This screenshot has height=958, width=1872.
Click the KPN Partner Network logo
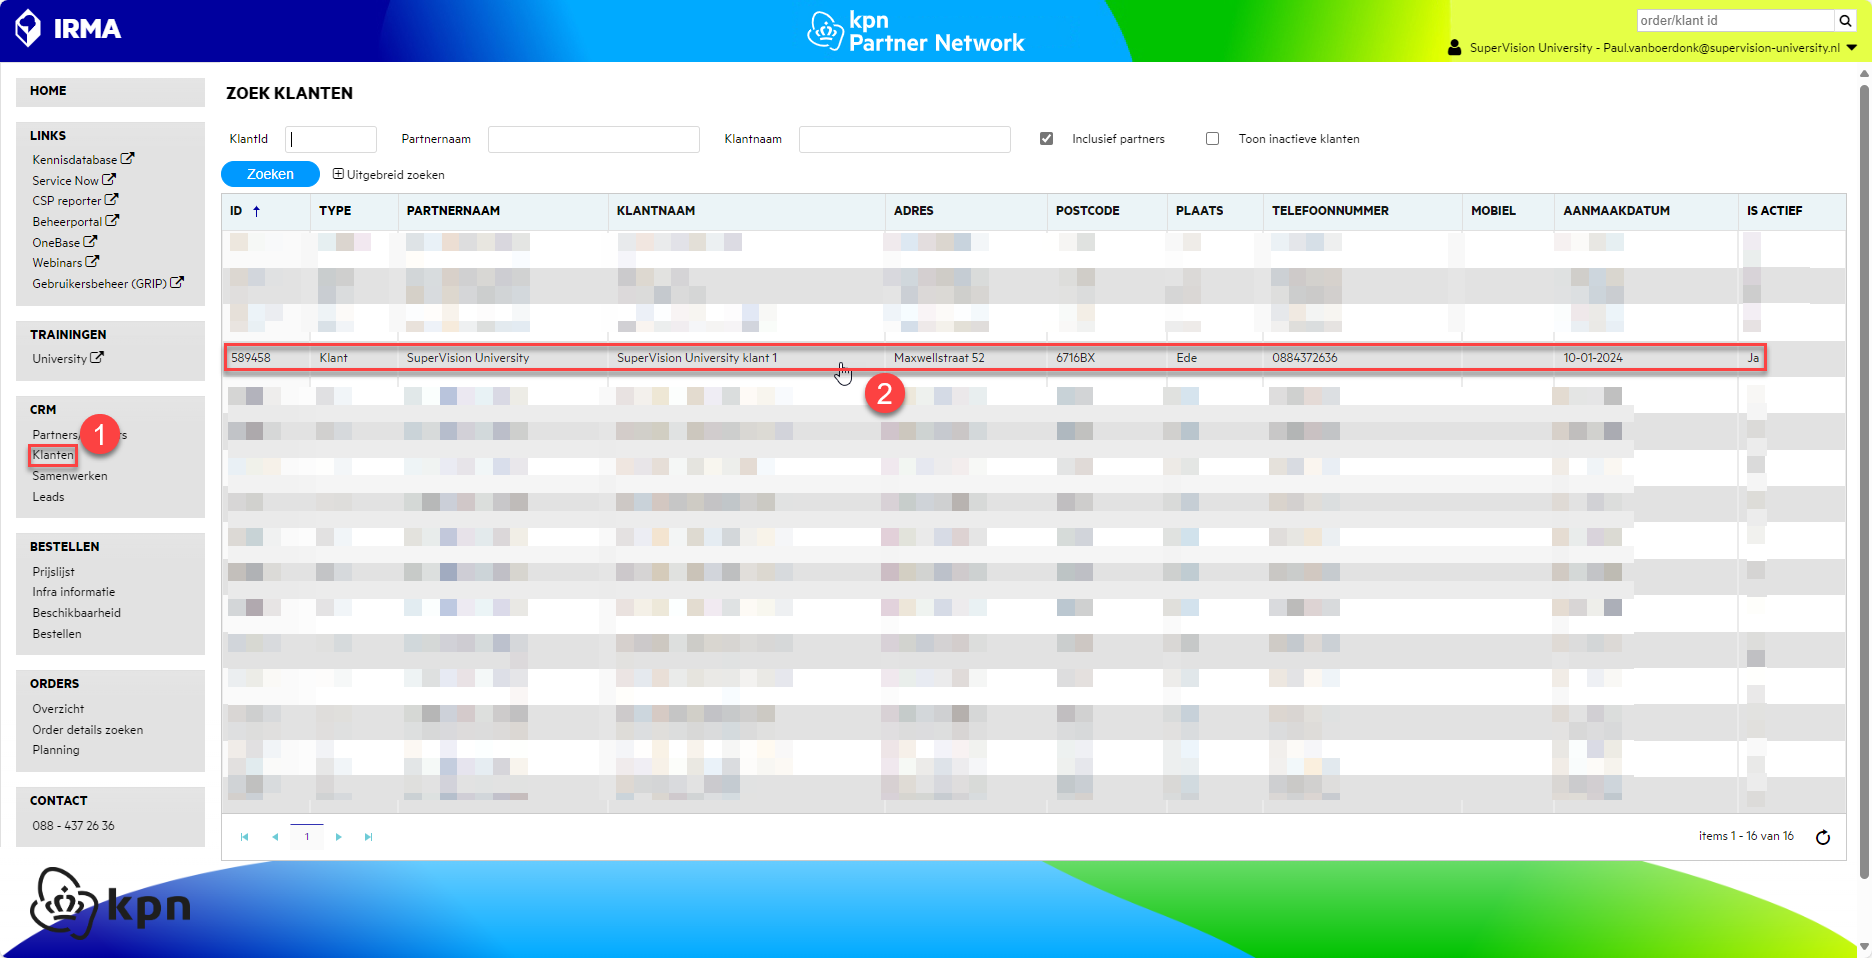click(916, 31)
